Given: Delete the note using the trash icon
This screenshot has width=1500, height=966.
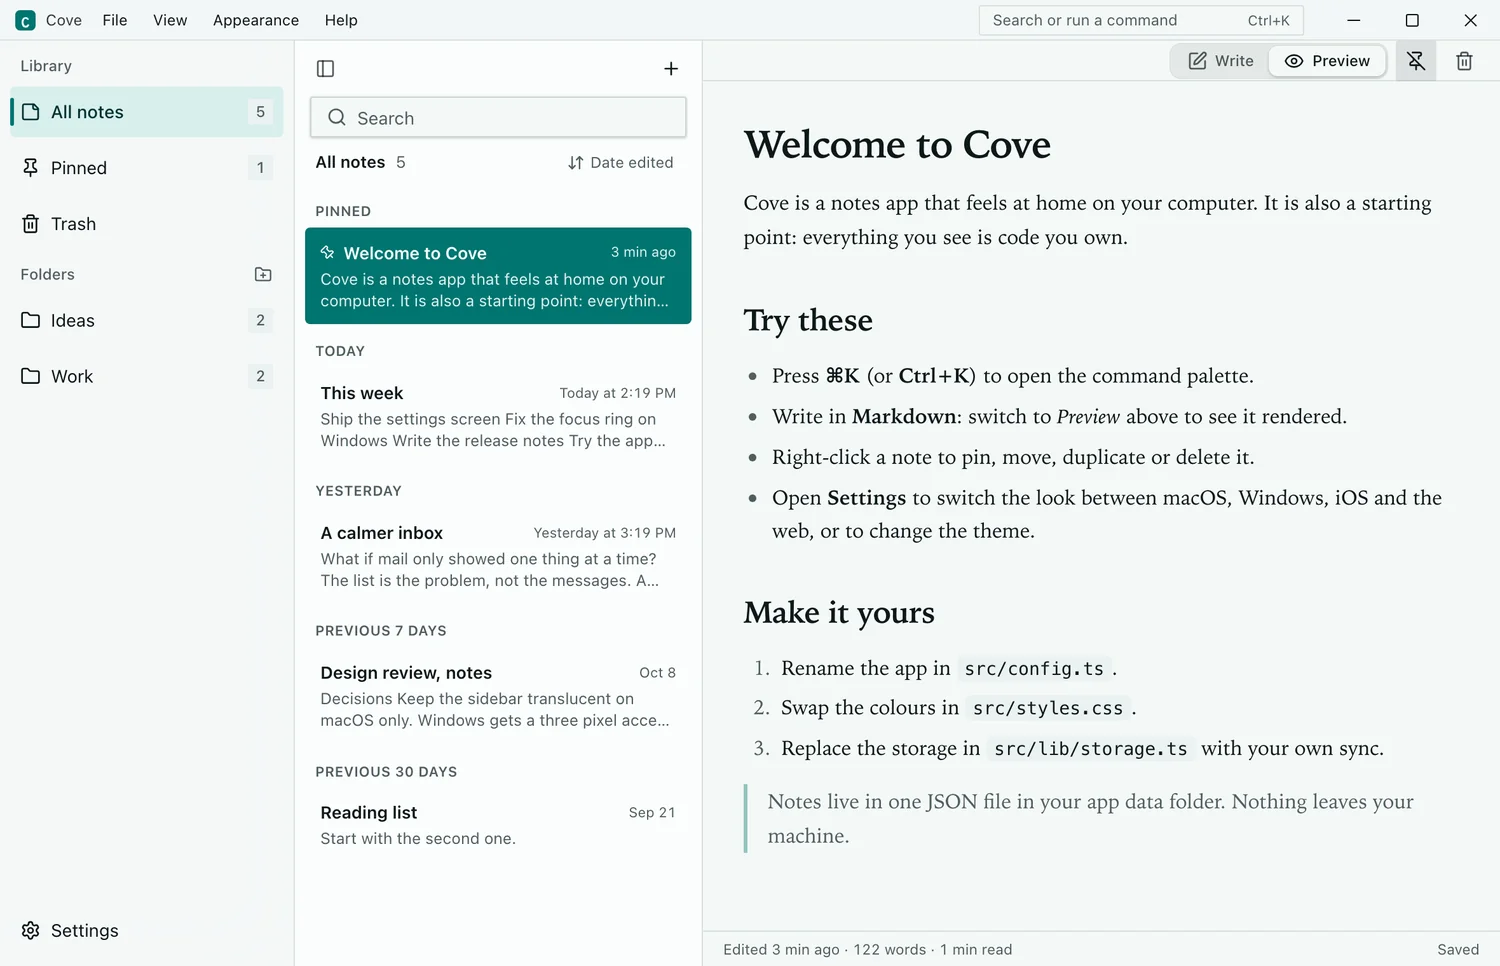Looking at the screenshot, I should (1464, 61).
